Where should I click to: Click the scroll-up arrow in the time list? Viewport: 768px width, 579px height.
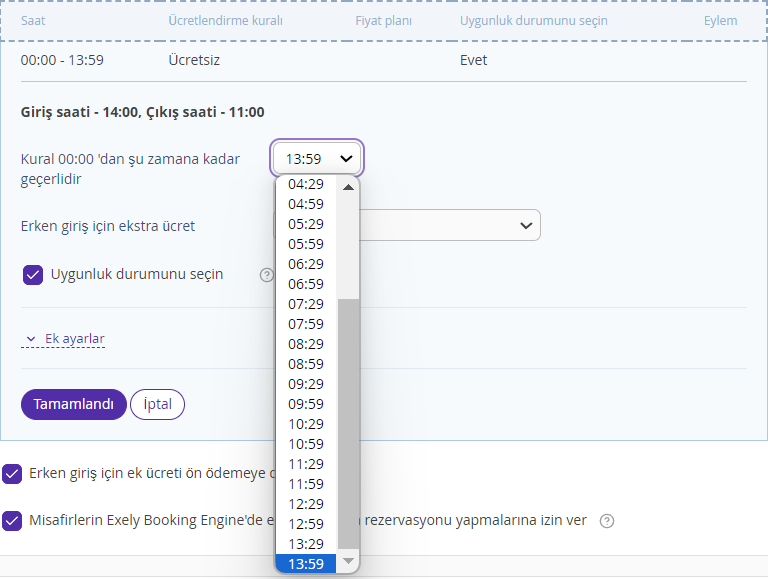pos(348,187)
